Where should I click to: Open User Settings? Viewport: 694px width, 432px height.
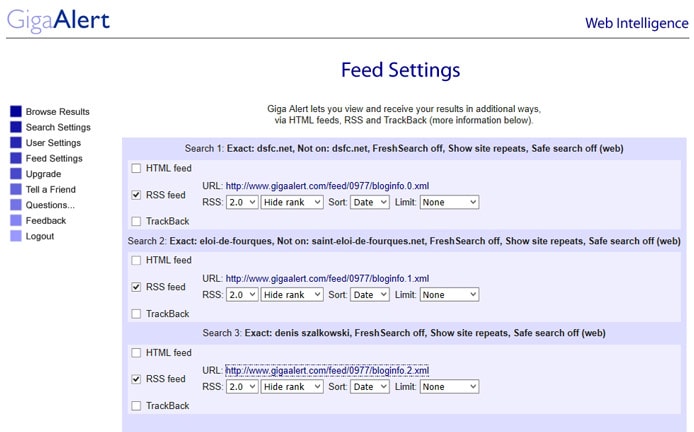coord(53,143)
